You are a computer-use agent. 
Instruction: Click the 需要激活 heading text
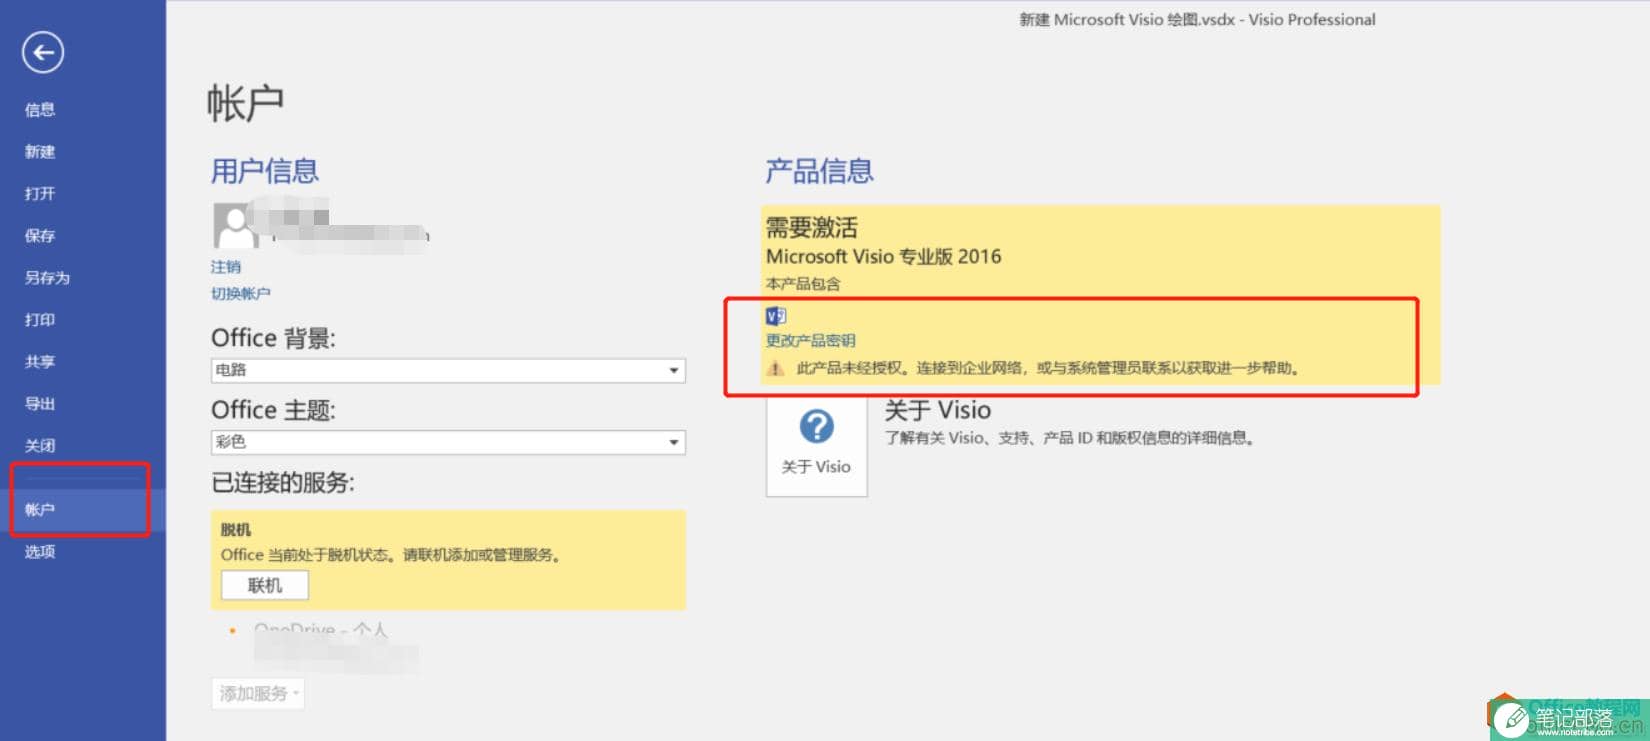click(812, 227)
